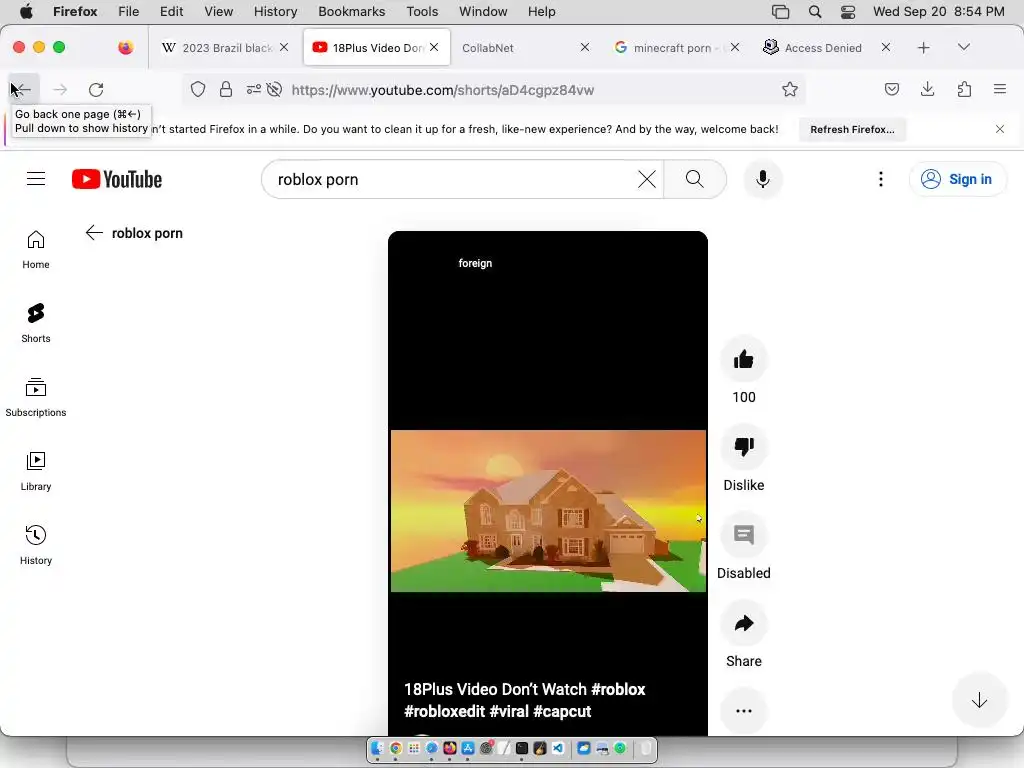Open Library in the sidebar
This screenshot has width=1024, height=768.
click(x=36, y=472)
